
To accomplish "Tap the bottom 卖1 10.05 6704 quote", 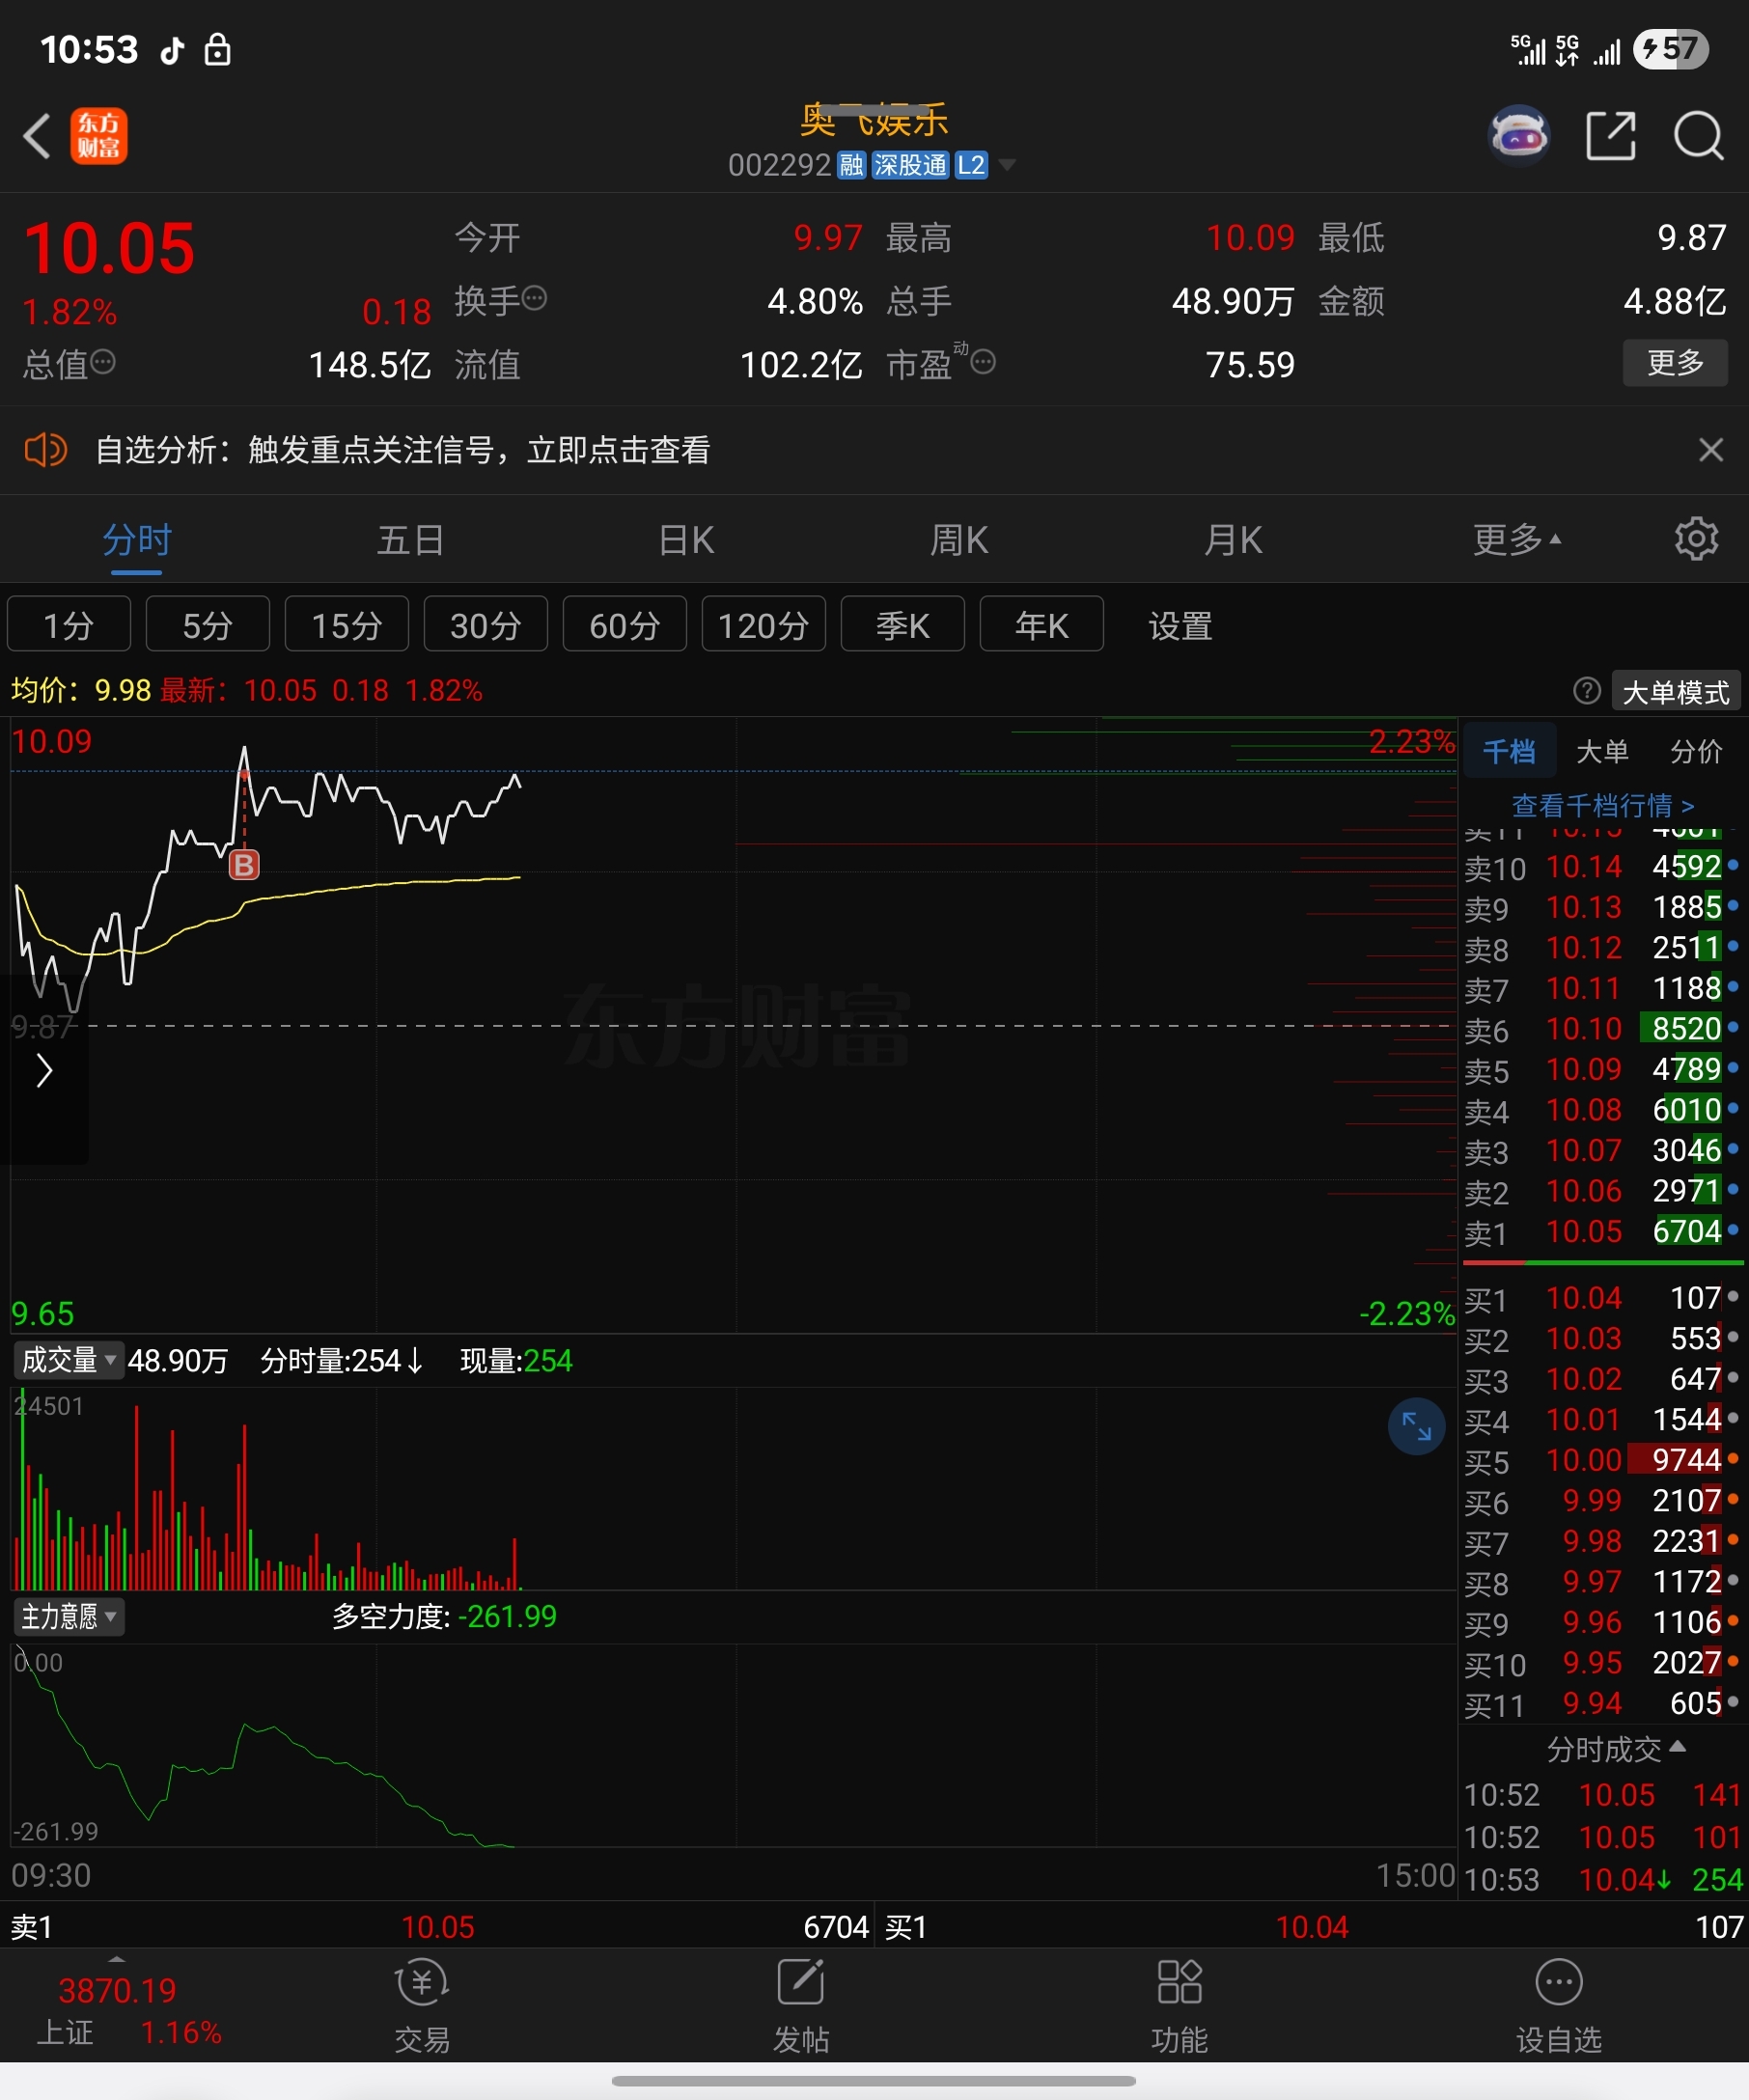I will (438, 1927).
